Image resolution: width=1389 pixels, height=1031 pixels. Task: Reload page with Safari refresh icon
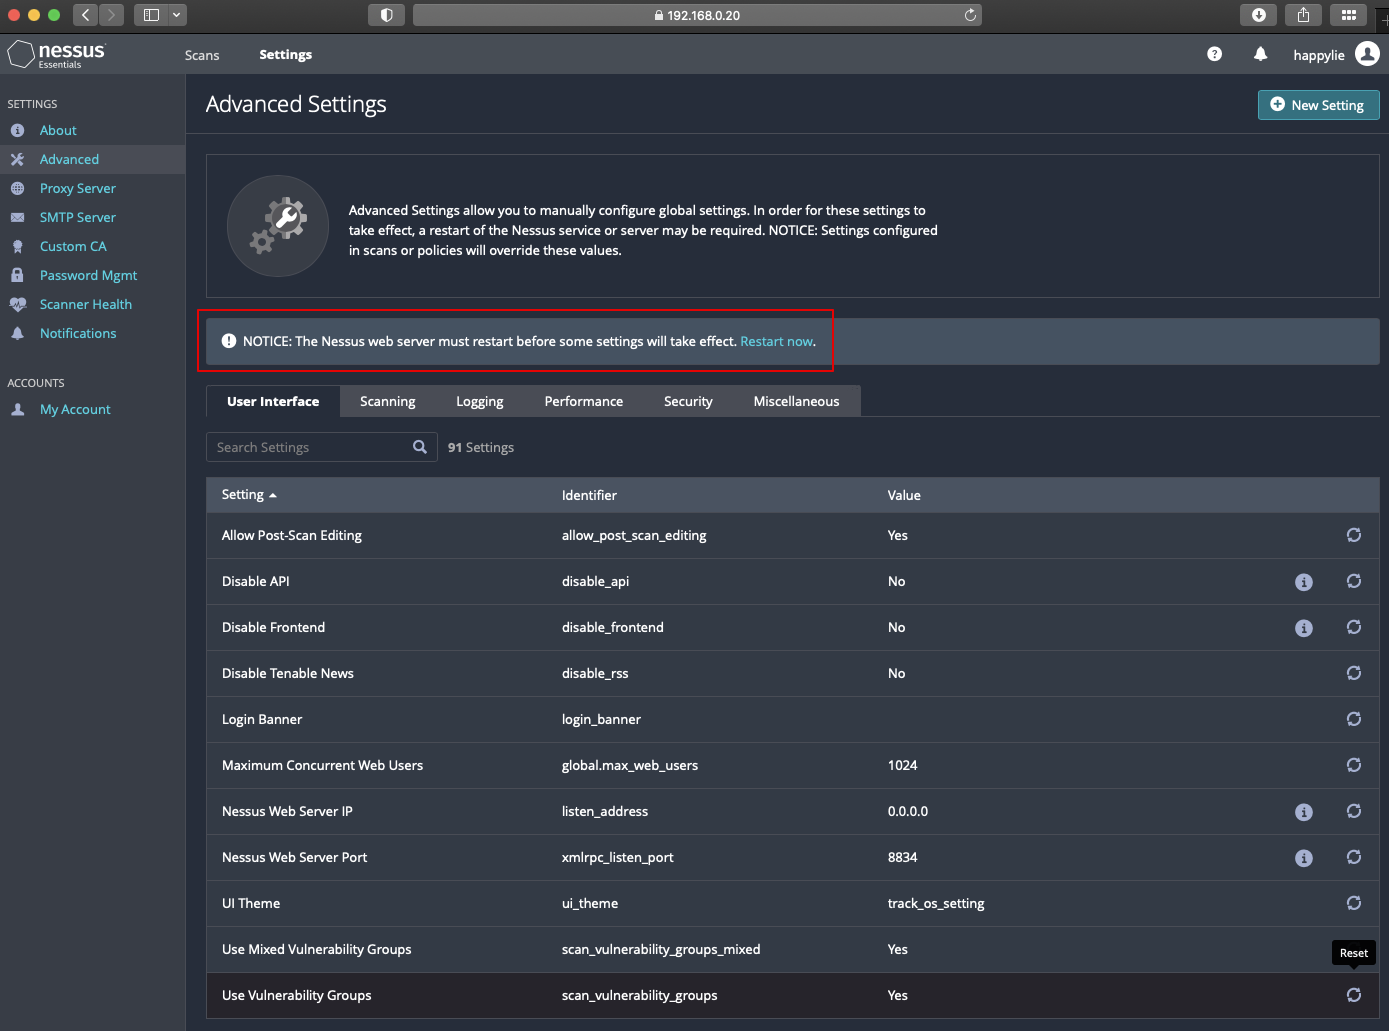tap(970, 15)
